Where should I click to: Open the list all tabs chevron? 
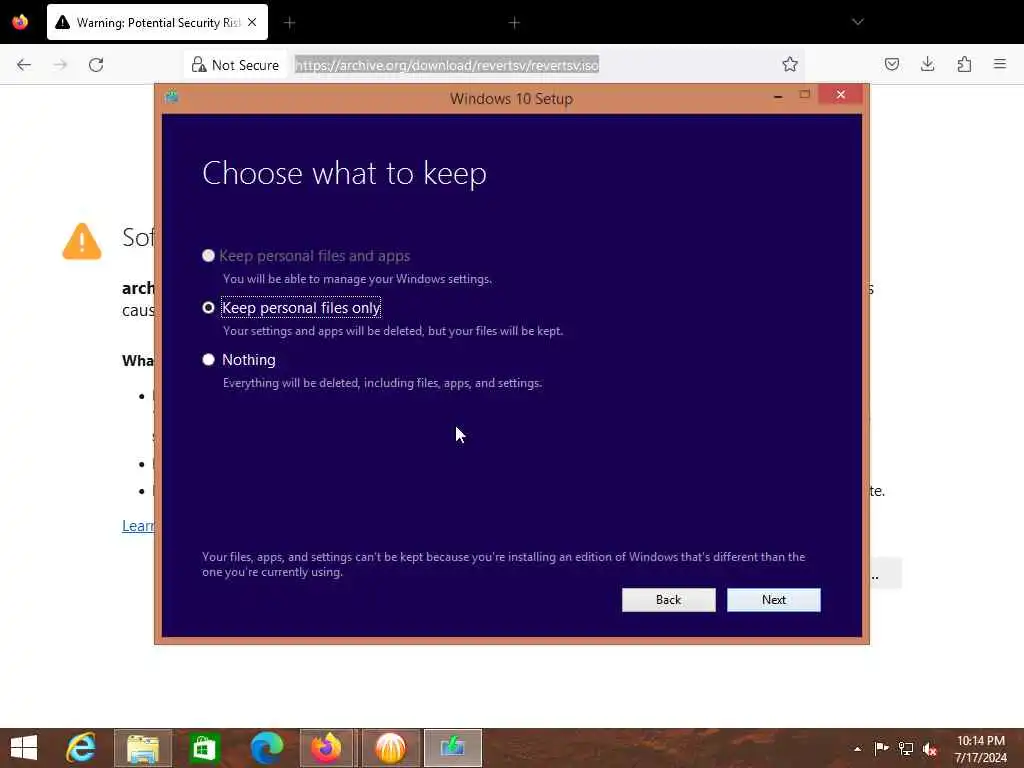857,22
